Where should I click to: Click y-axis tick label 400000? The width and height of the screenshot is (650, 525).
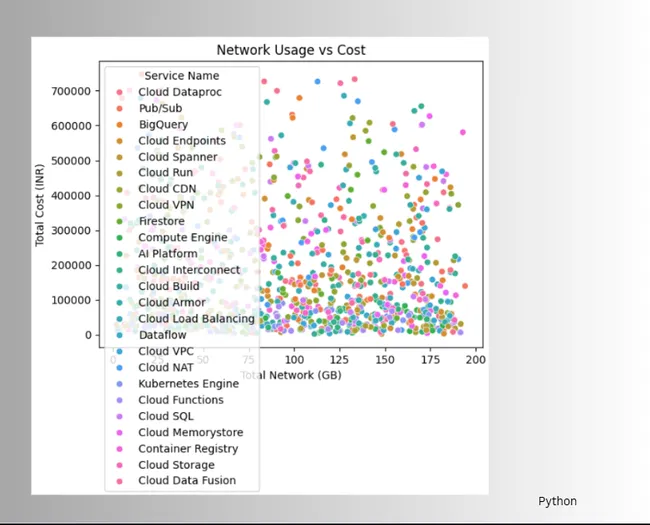(x=71, y=195)
